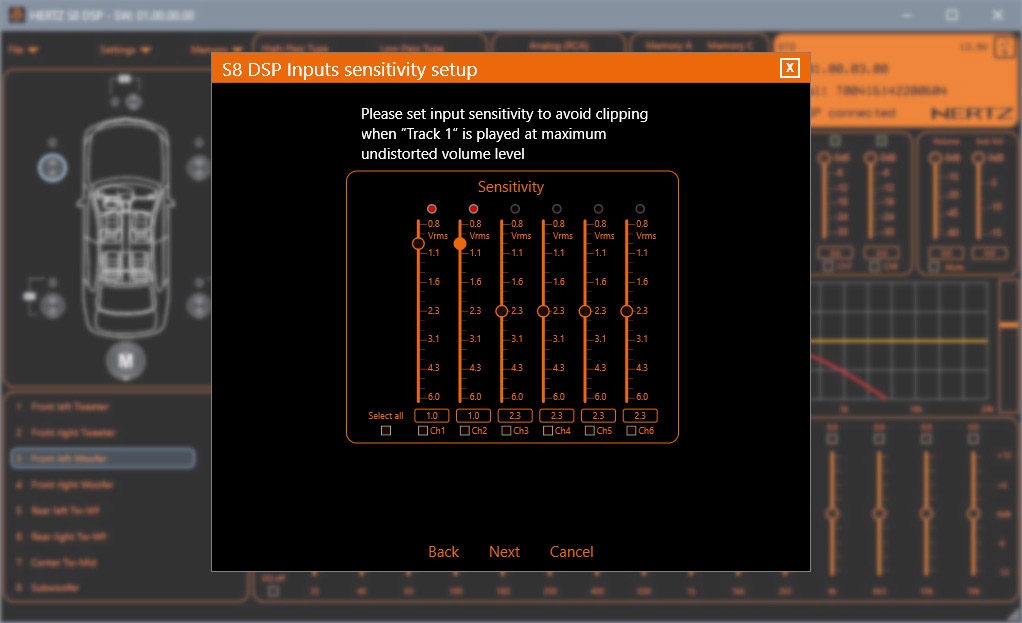
Task: Click the Ch1 clipping indicator light
Action: coord(431,209)
